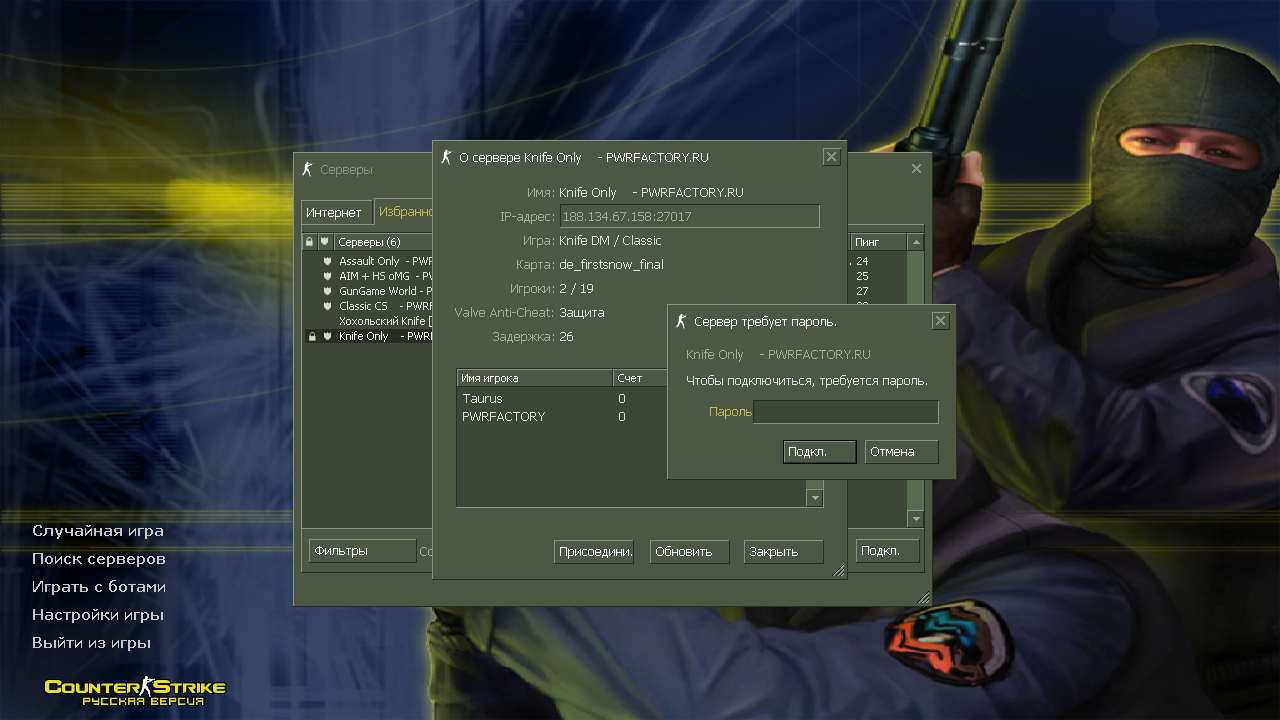This screenshot has height=720, width=1280.
Task: Click the password lock column header icon
Action: point(310,242)
